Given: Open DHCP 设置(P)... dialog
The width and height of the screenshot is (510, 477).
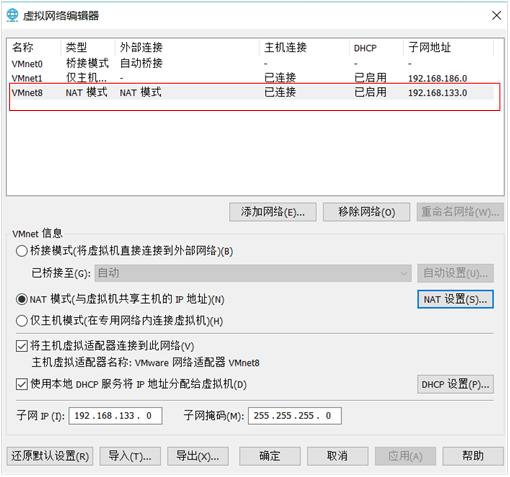Looking at the screenshot, I should [x=455, y=384].
